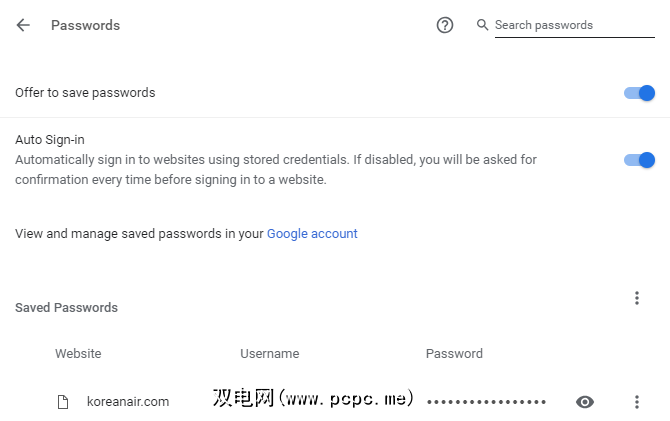
Task: Open the Google account link
Action: (312, 234)
